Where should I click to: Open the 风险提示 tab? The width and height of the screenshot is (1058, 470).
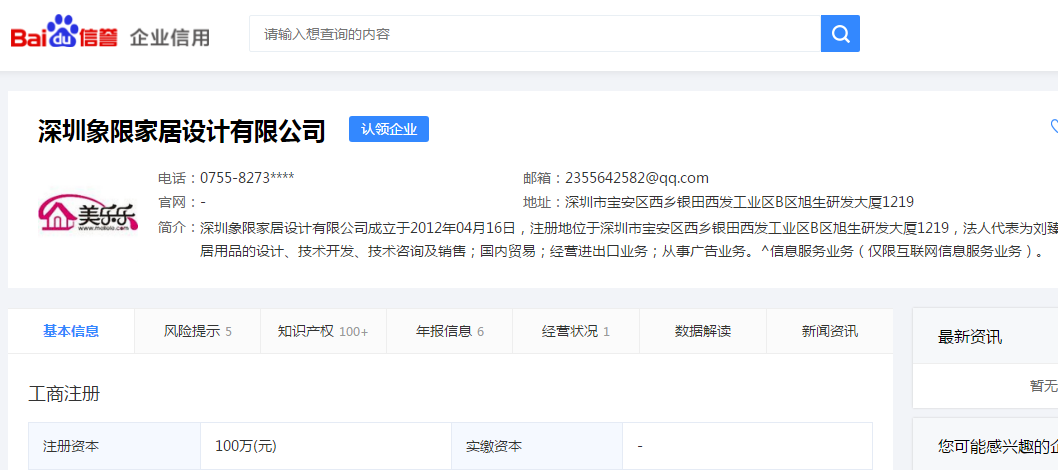[x=198, y=331]
